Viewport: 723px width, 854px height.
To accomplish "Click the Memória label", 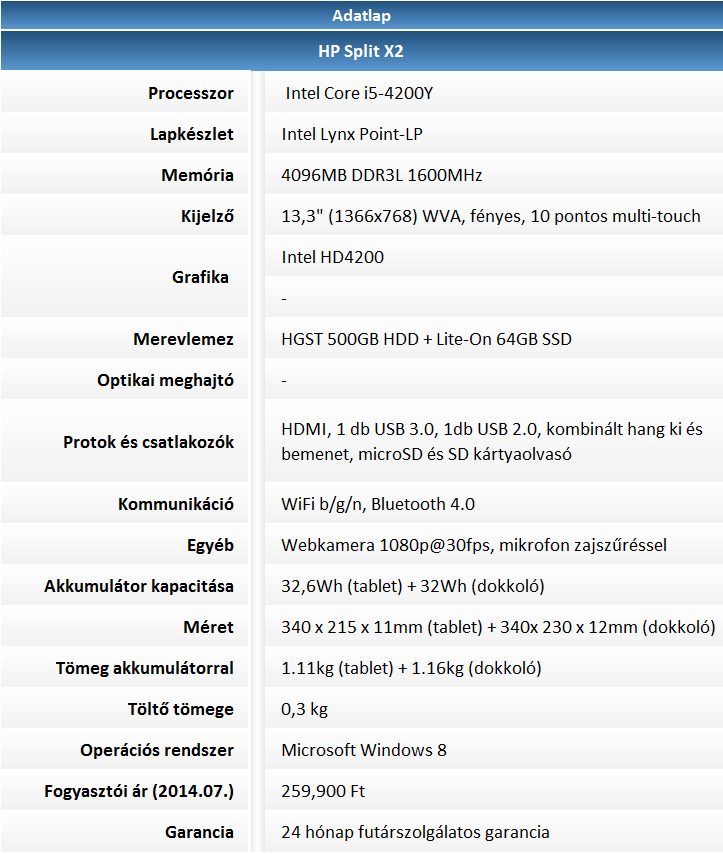I will click(x=197, y=175).
